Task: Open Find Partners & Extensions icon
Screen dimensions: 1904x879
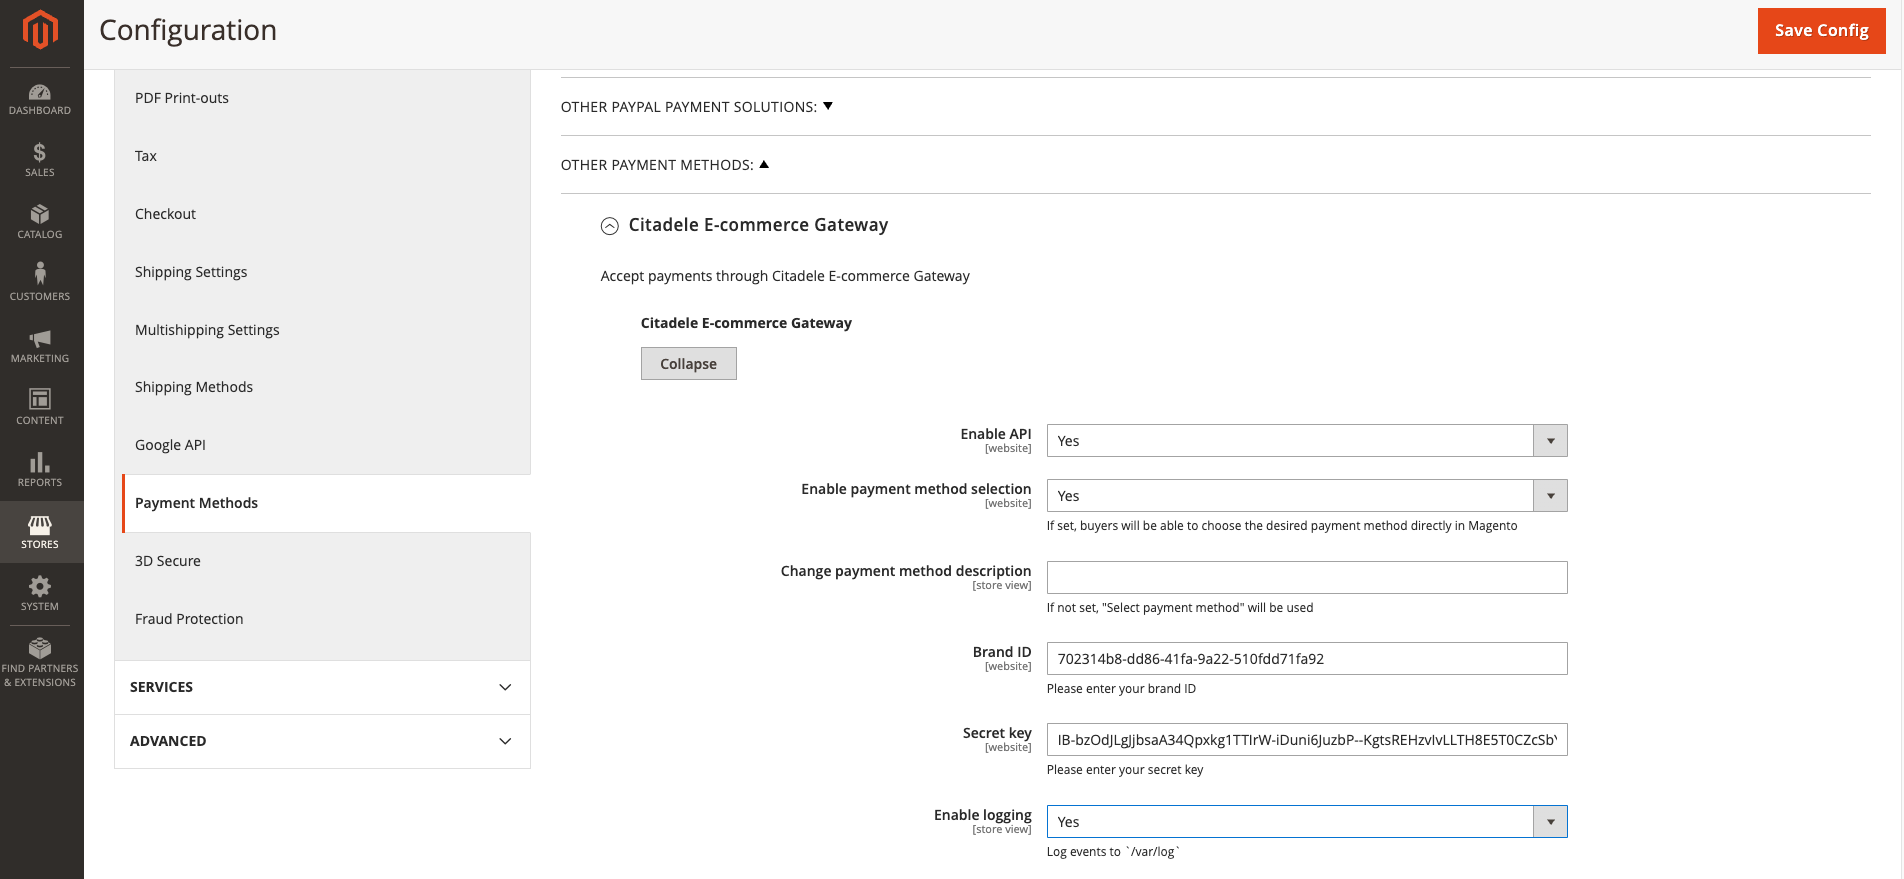Action: [x=40, y=662]
